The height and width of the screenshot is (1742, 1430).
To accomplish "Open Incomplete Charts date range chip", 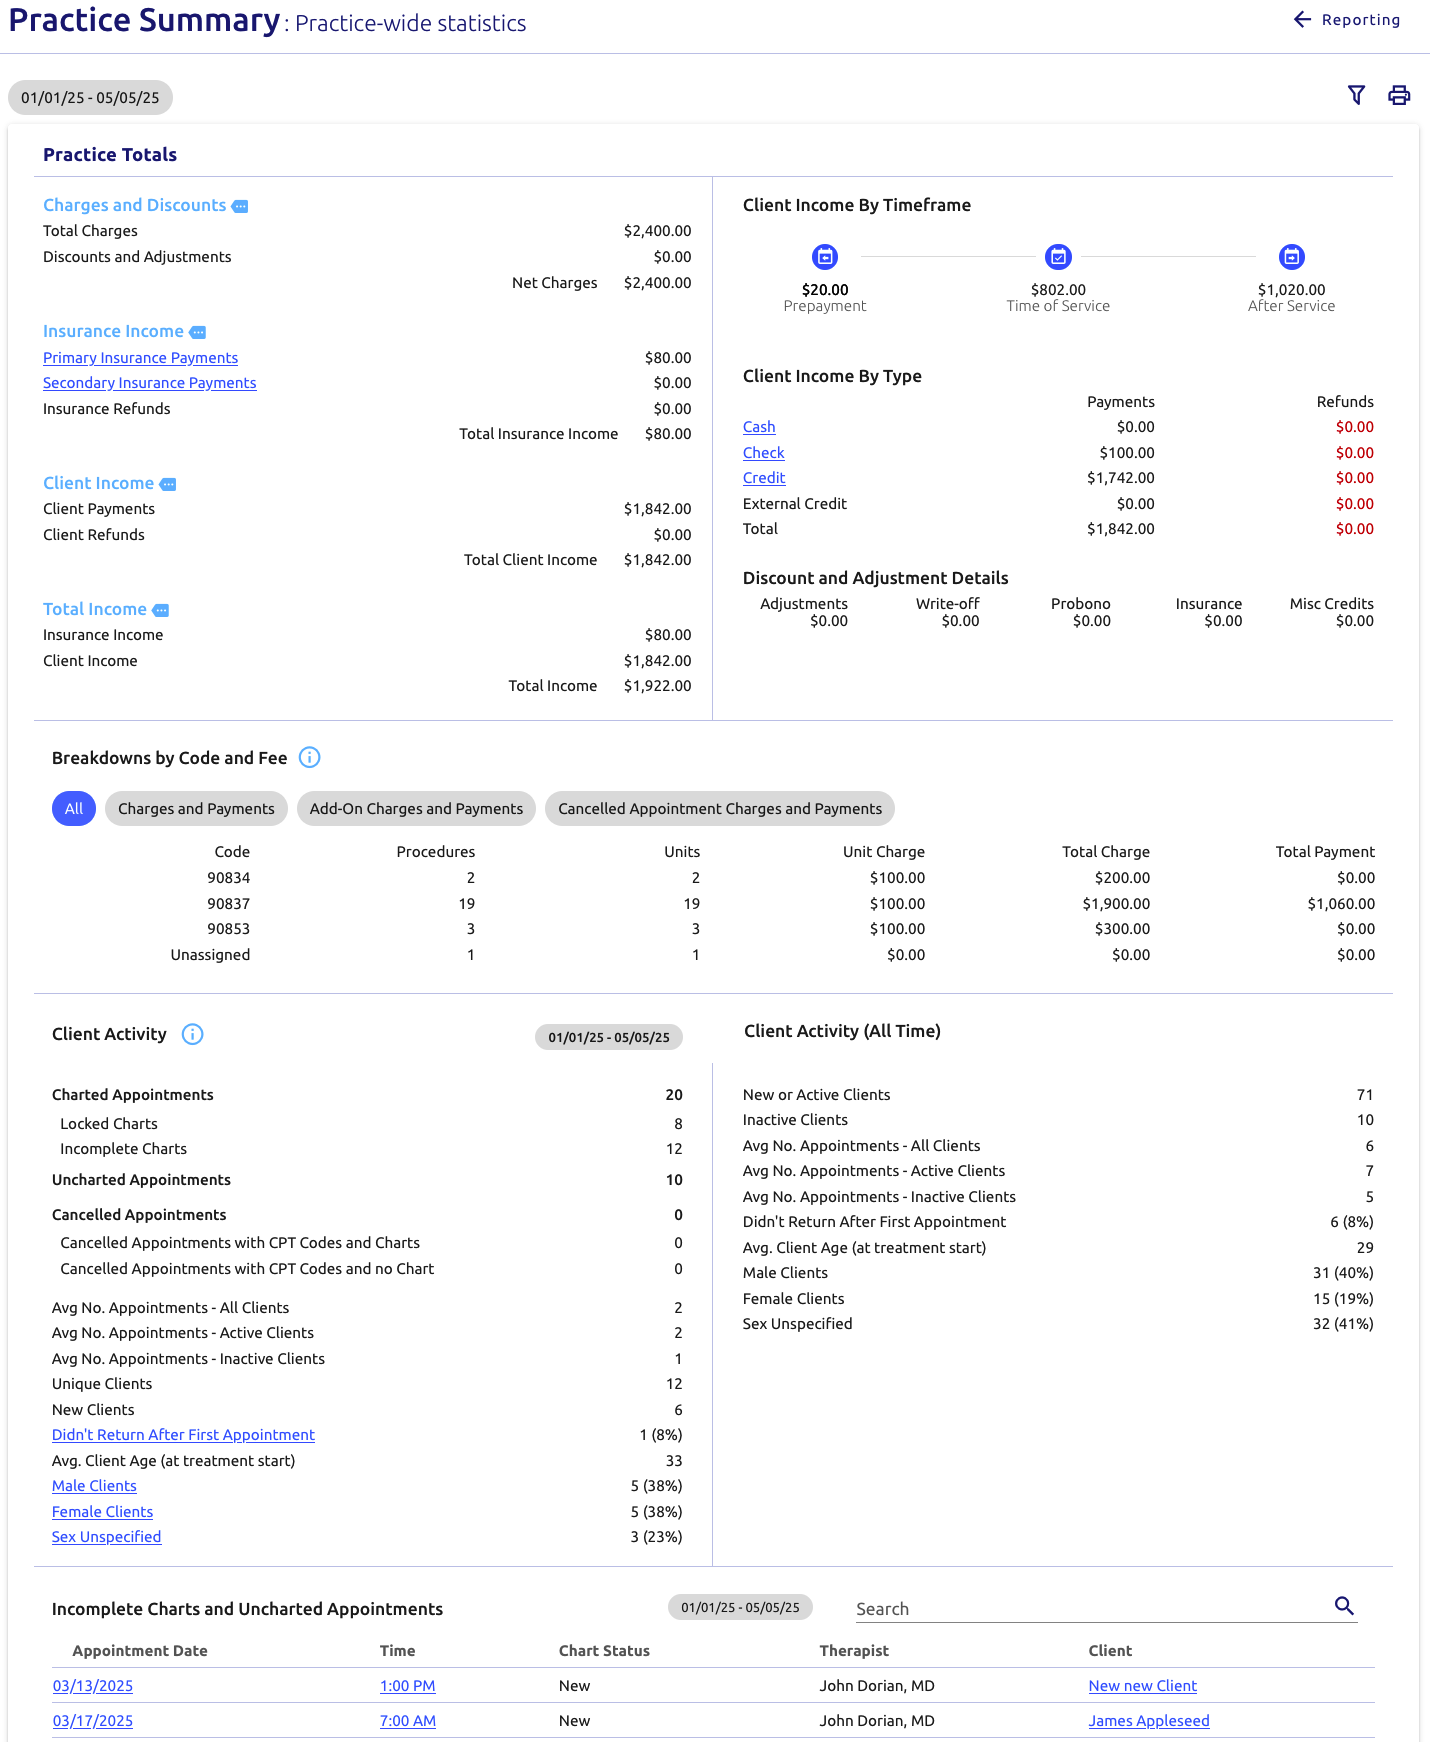I will (740, 1607).
